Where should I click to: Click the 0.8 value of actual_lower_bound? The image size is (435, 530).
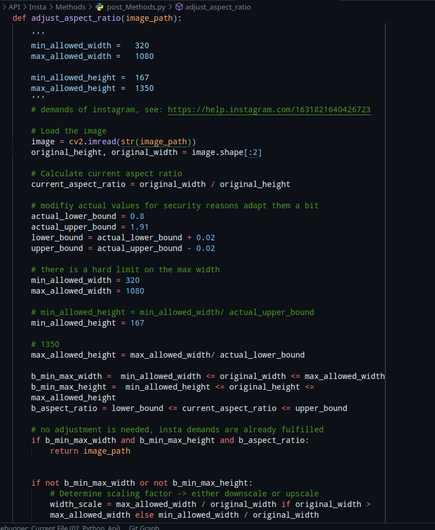tap(137, 216)
